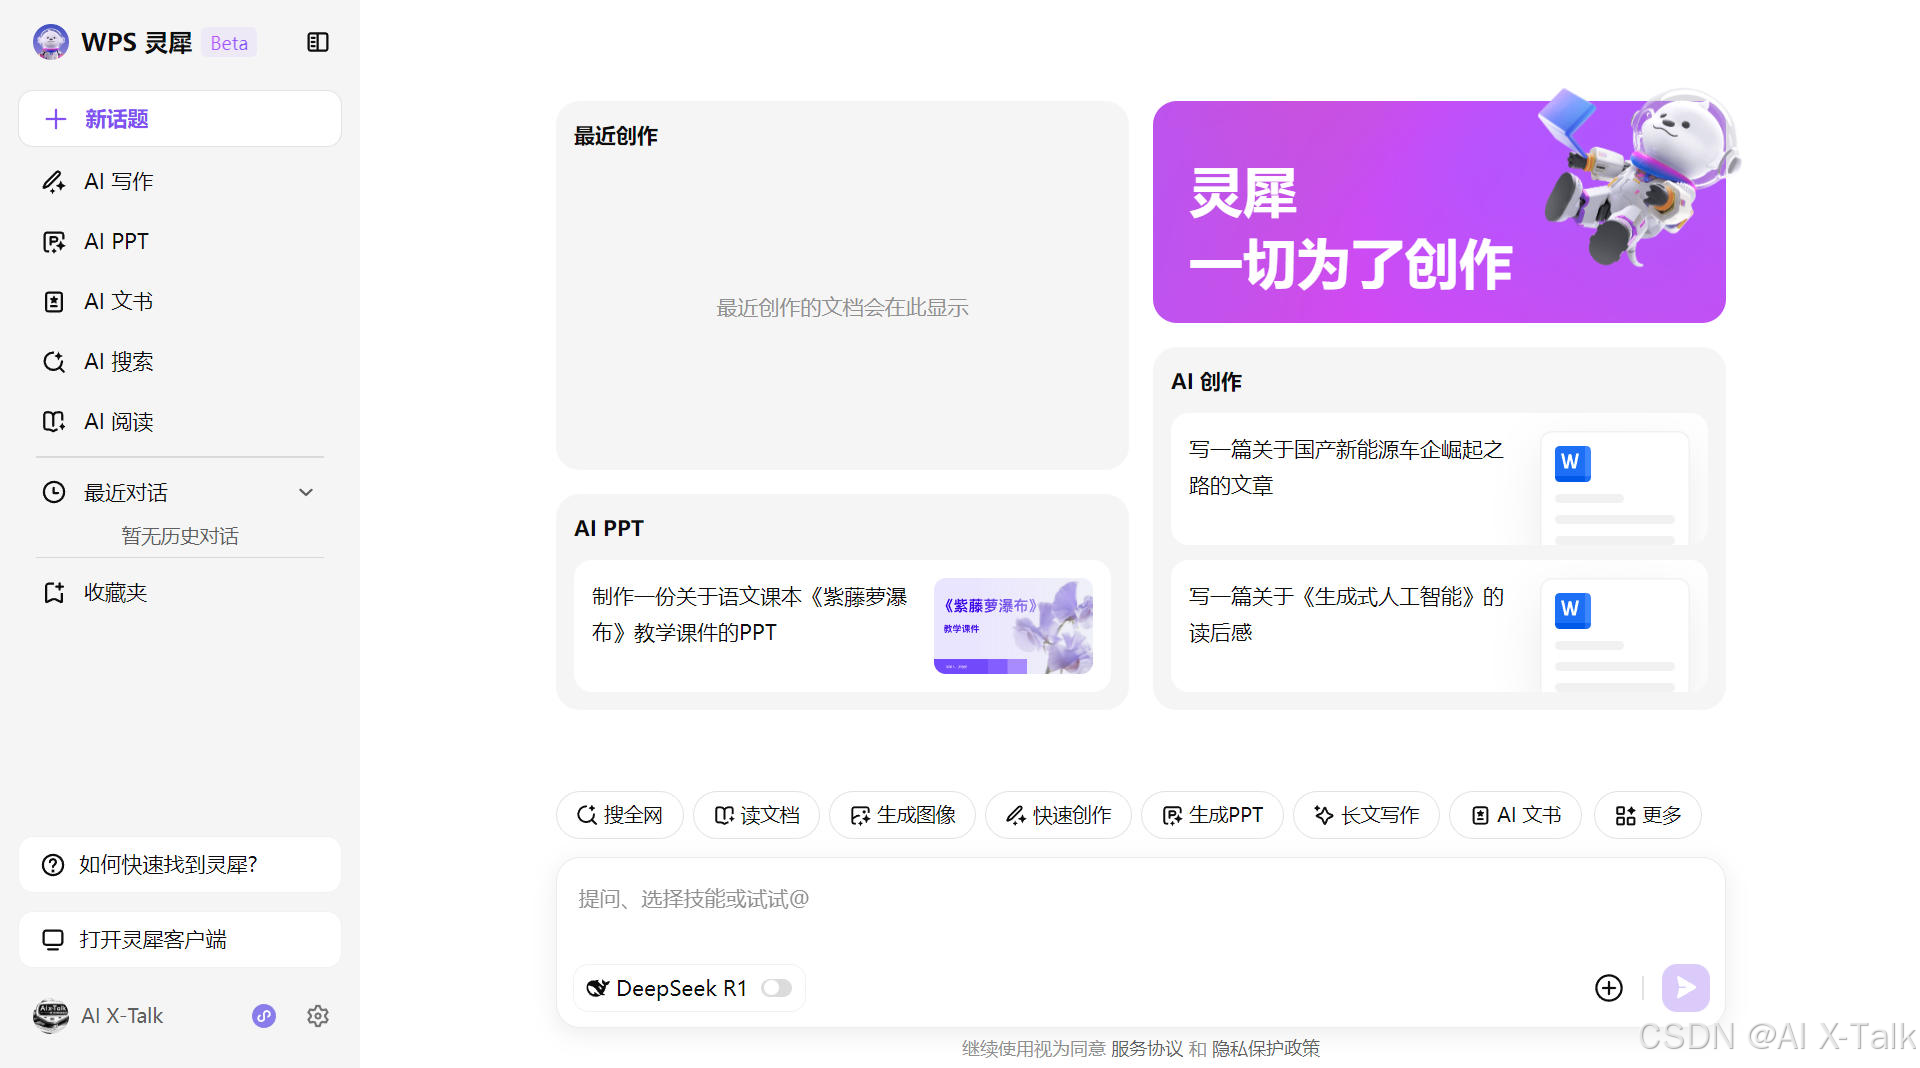The image size is (1920, 1068).
Task: Open AI PPT in the sidebar
Action: coord(180,241)
